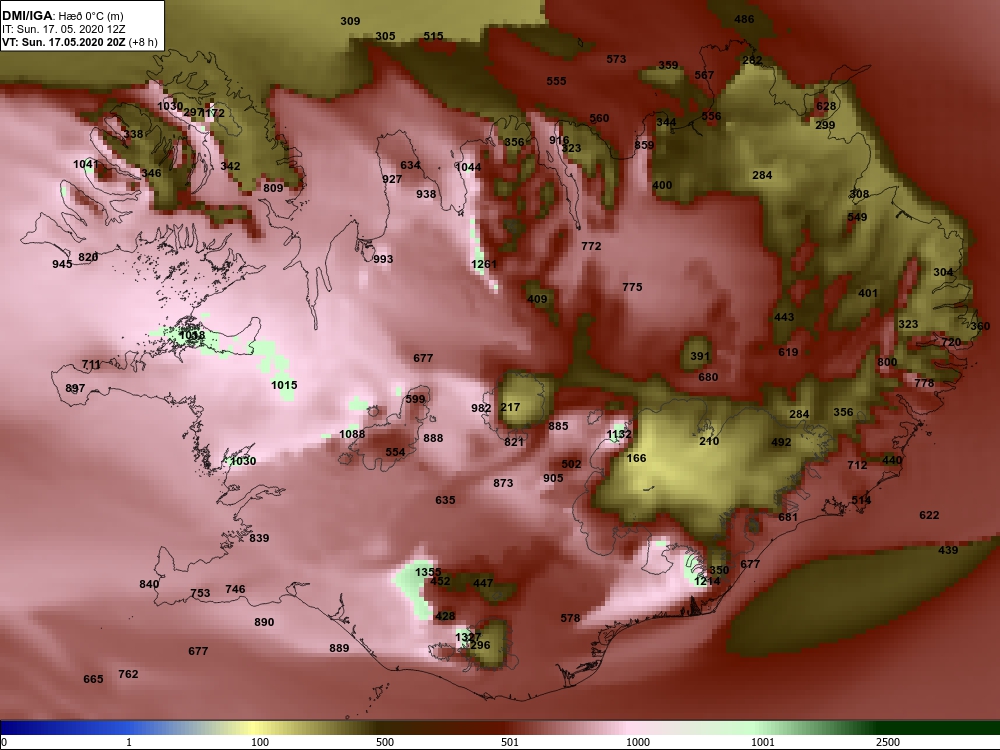Pick the value 409 on the map

(537, 299)
